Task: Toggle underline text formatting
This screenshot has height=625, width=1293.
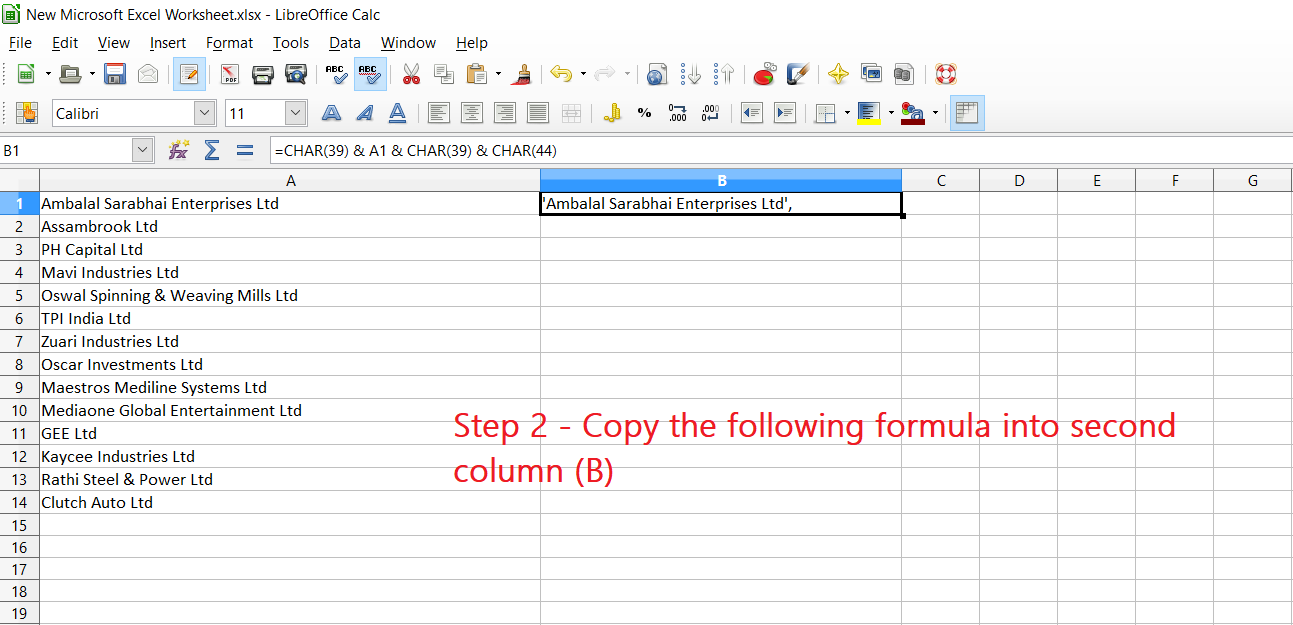Action: coord(397,113)
